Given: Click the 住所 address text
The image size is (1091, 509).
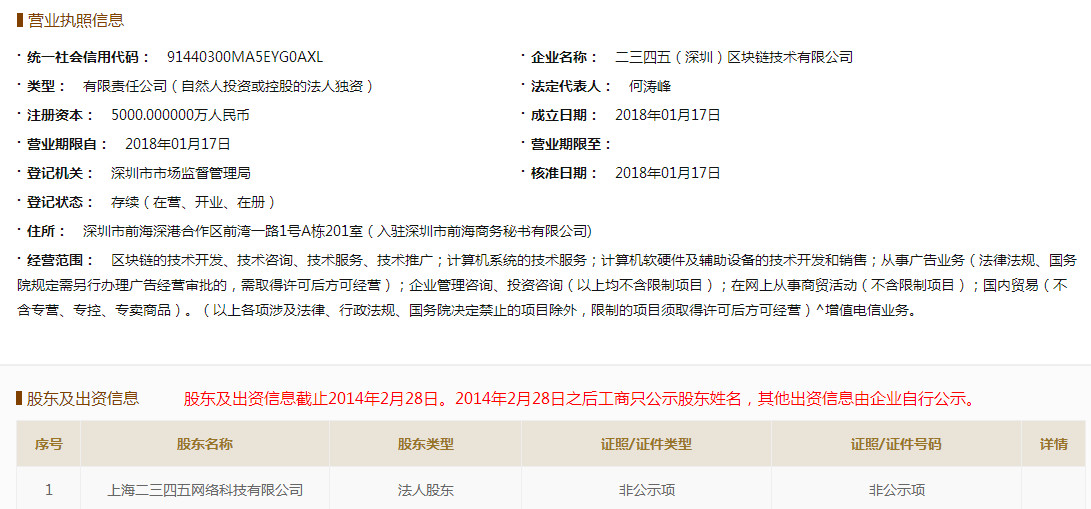Looking at the screenshot, I should 337,231.
